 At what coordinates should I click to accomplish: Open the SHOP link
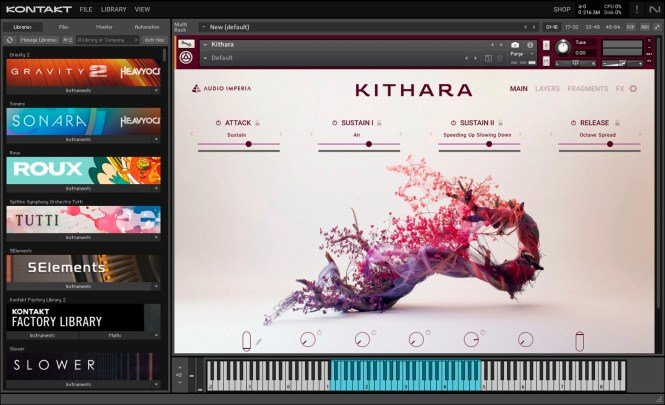click(561, 9)
